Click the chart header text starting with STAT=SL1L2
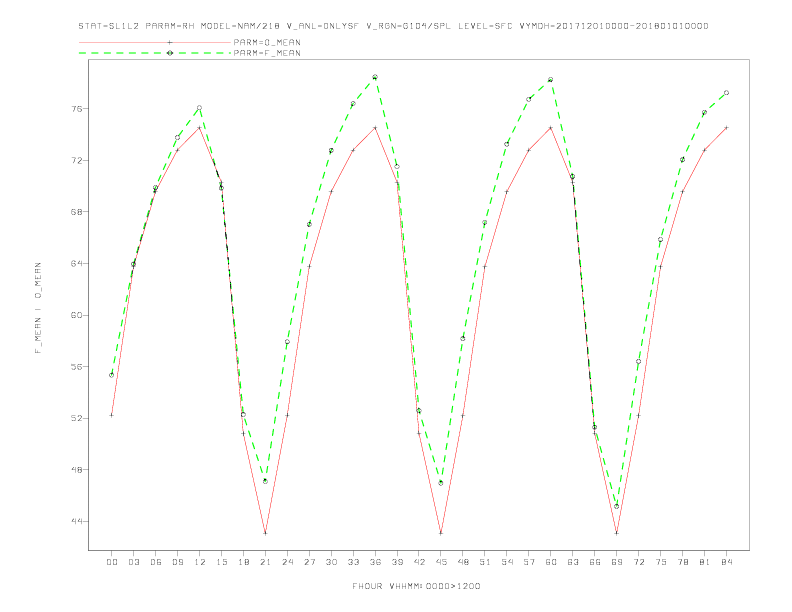 point(393,26)
